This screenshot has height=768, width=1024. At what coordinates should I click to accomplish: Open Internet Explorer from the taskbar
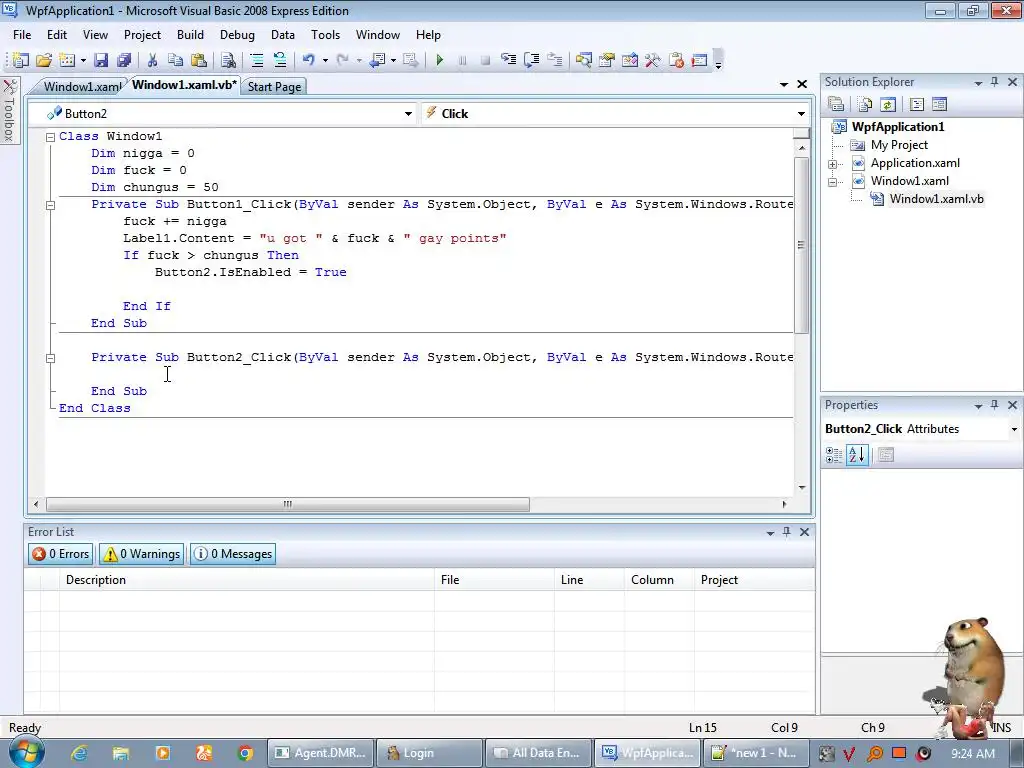click(80, 753)
